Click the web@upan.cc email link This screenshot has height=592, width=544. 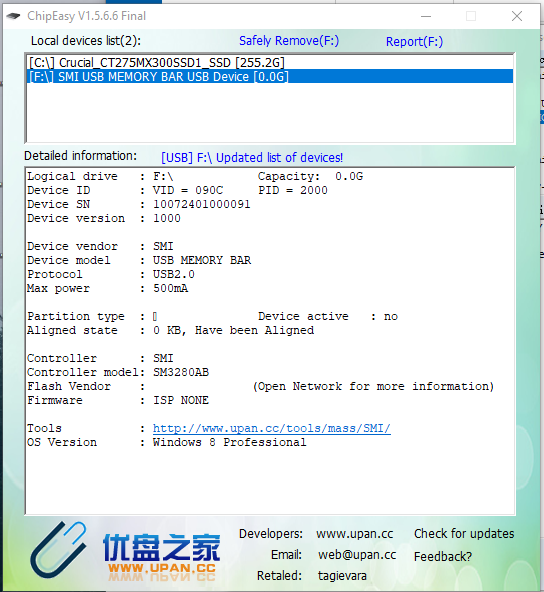(x=357, y=555)
